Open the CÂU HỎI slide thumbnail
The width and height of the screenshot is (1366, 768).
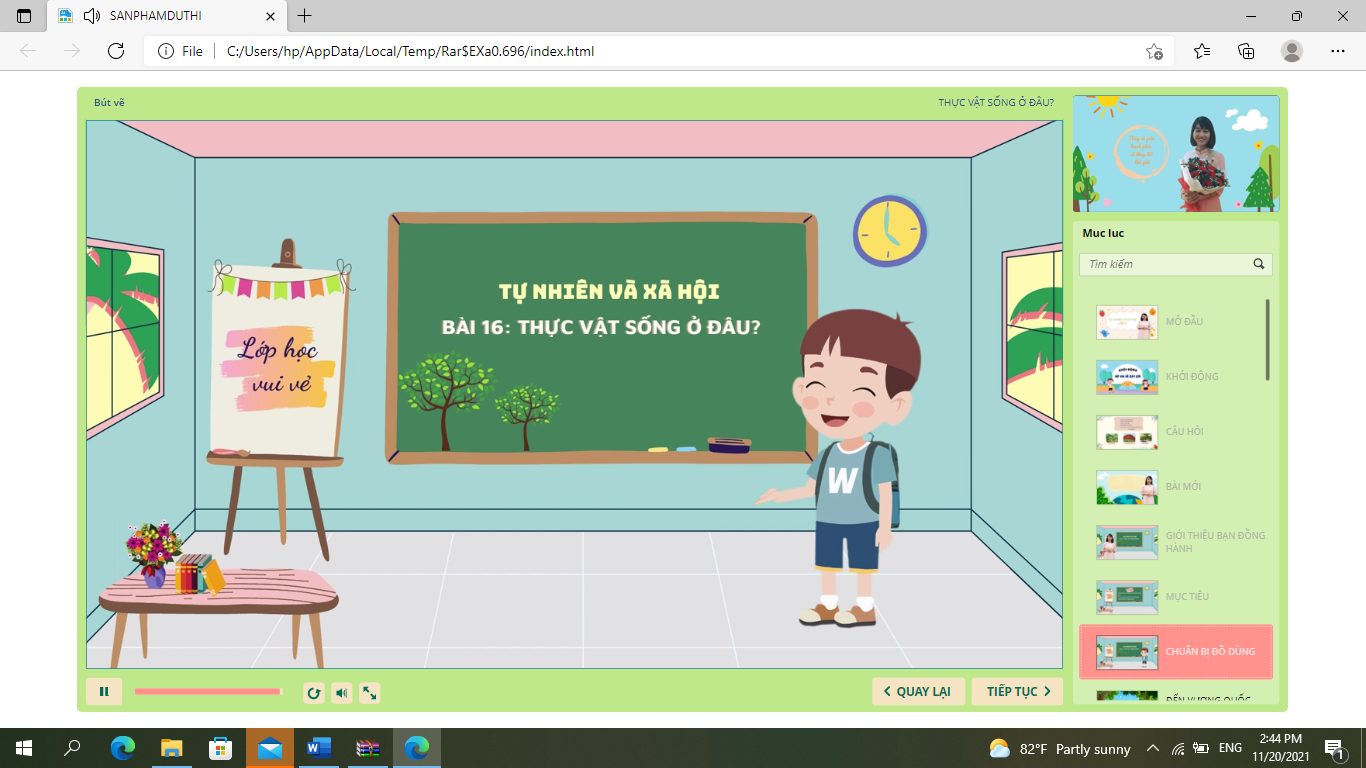coord(1127,432)
